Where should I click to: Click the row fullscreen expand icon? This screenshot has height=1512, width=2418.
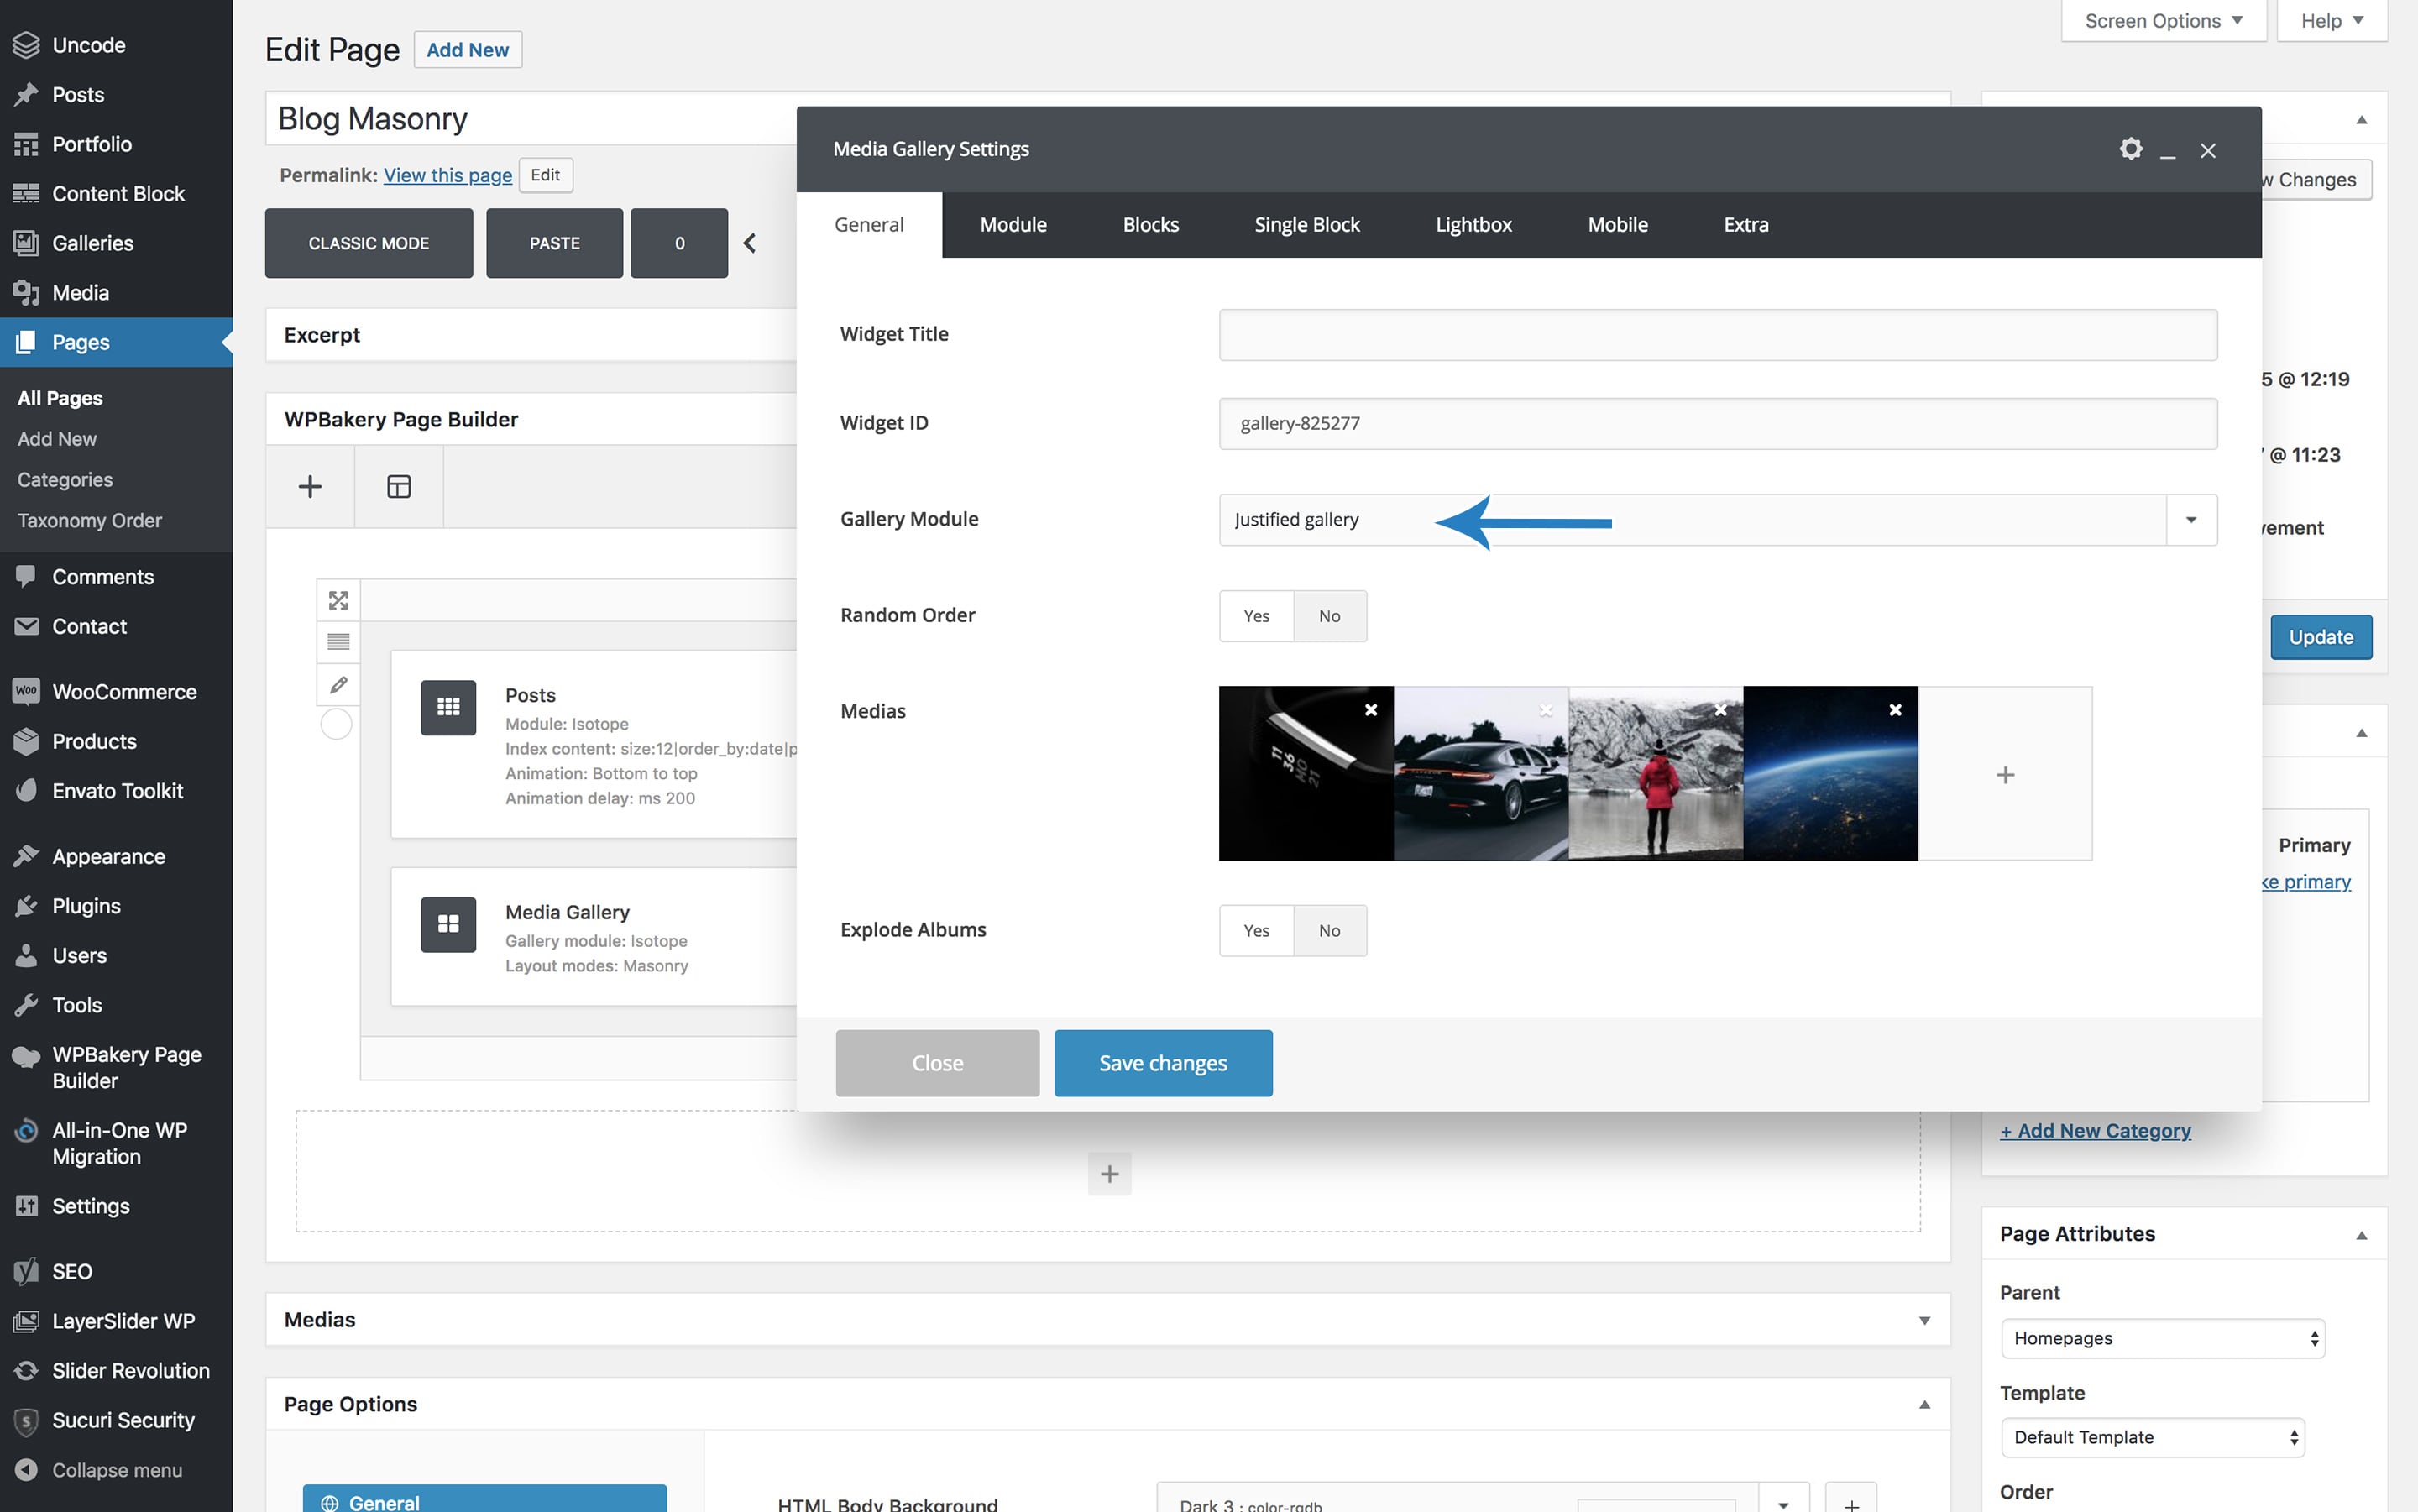pyautogui.click(x=338, y=600)
